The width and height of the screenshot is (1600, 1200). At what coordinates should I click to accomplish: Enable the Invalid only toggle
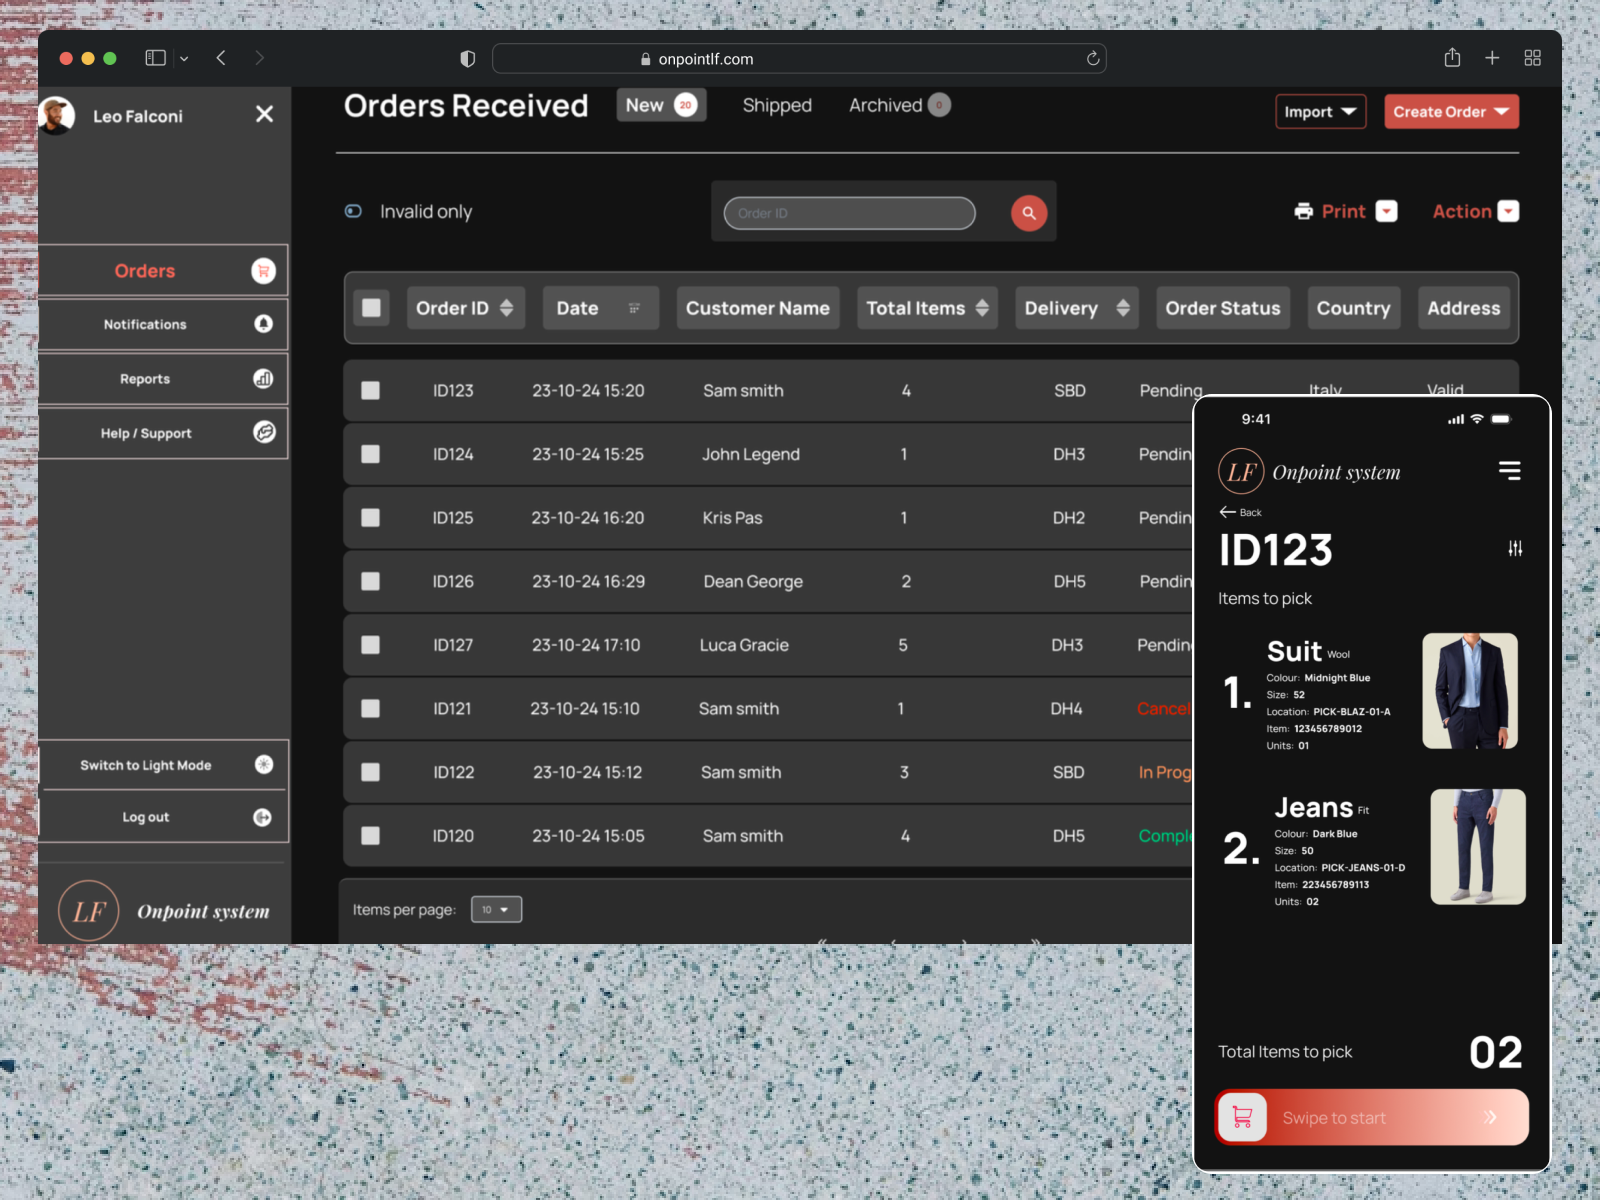point(353,211)
